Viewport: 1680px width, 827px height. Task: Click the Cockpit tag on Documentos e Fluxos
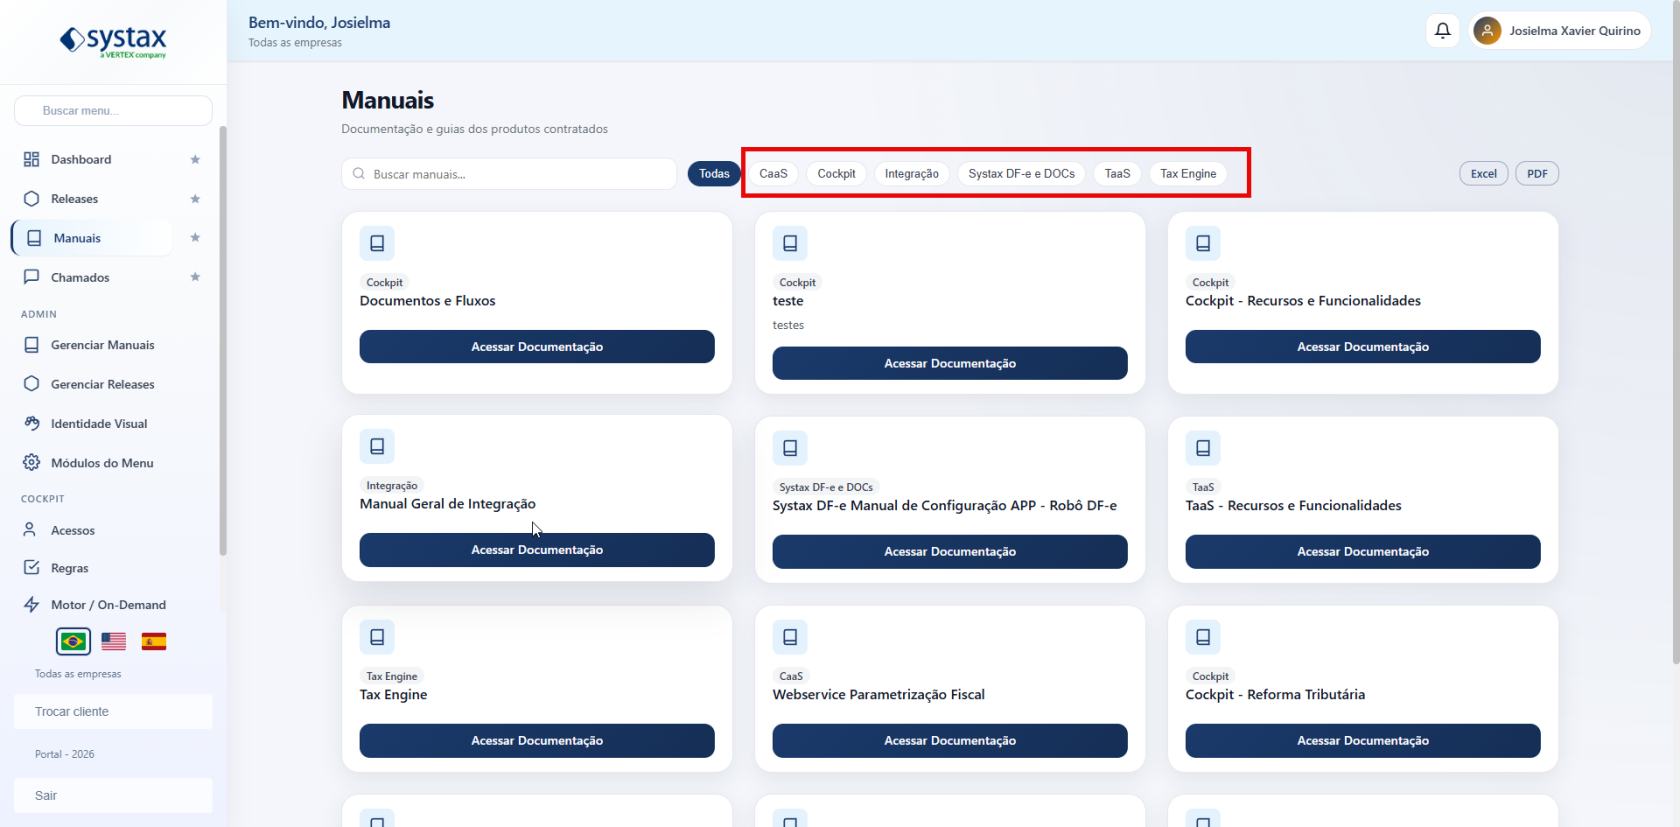click(x=385, y=283)
